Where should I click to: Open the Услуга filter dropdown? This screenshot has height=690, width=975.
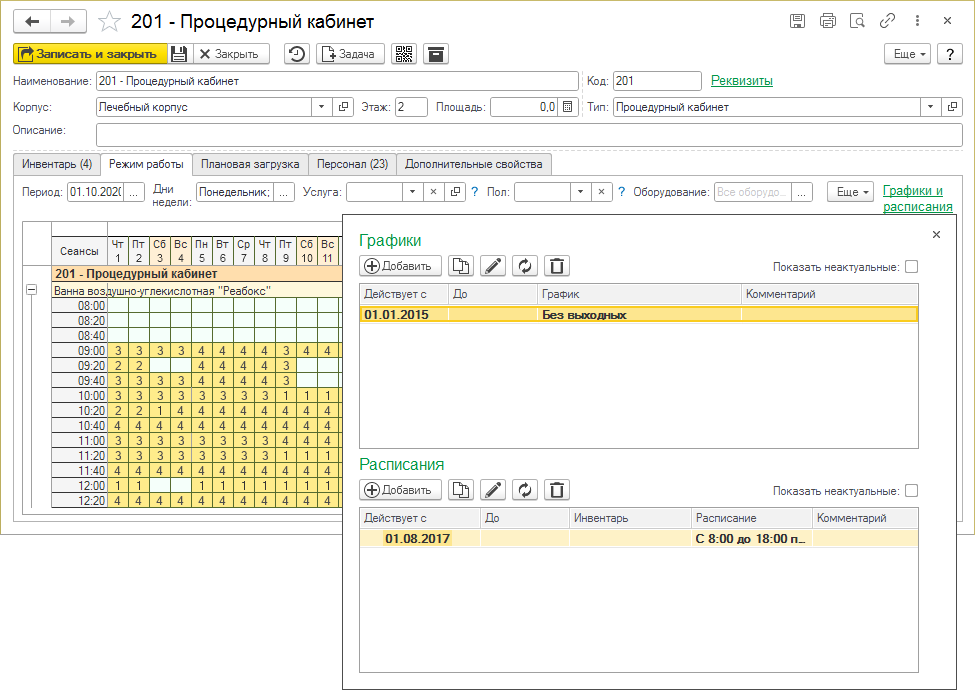[413, 192]
